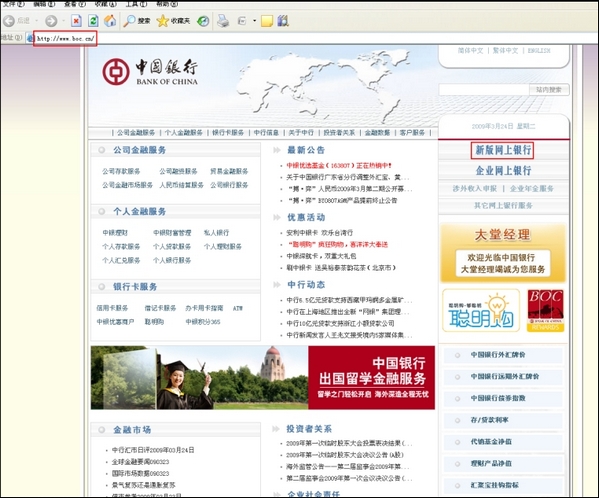Open the 文件 (File) menu
Screen dimensions: 599x498
click(x=14, y=4)
